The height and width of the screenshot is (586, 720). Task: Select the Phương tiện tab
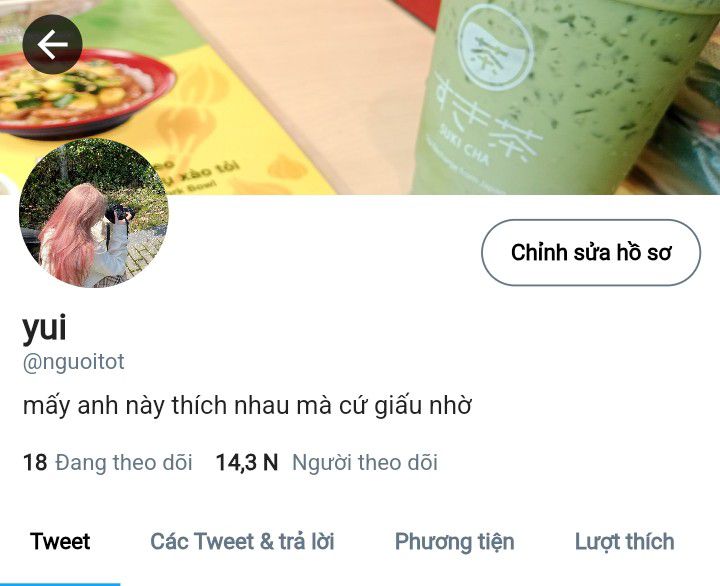[455, 542]
